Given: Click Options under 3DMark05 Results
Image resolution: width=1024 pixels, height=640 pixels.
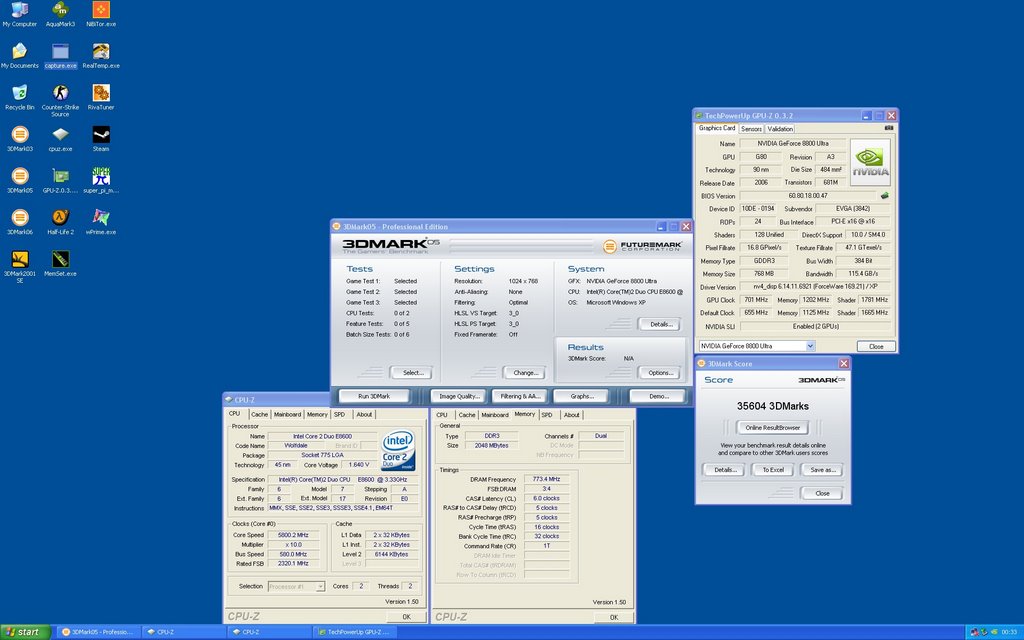Looking at the screenshot, I should coord(660,372).
